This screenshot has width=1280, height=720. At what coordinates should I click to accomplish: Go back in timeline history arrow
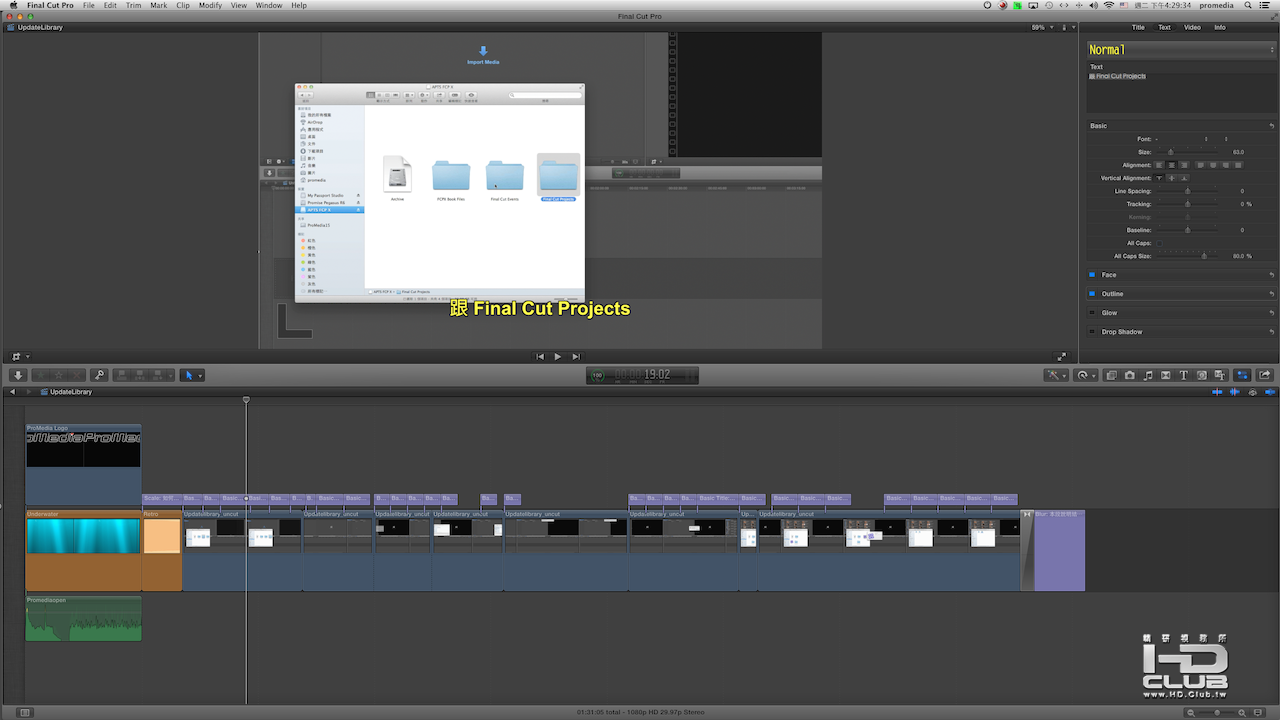pos(12,392)
